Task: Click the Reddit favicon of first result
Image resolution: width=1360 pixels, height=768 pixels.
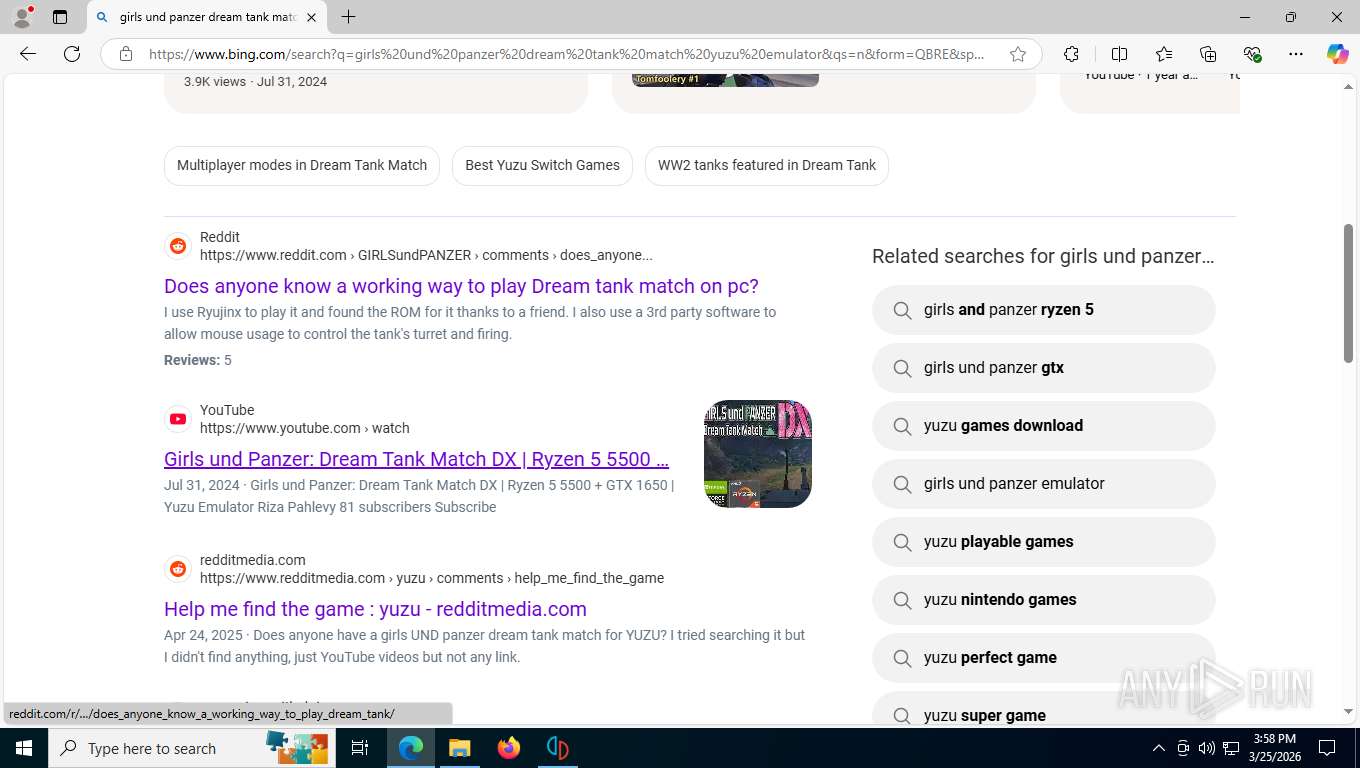Action: (178, 246)
